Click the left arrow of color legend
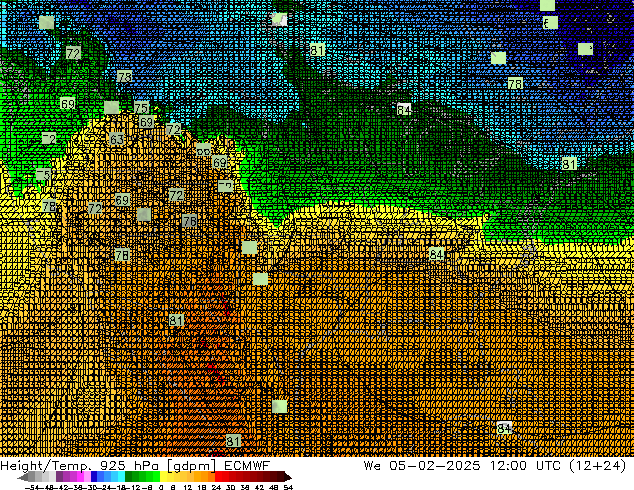 point(10,477)
